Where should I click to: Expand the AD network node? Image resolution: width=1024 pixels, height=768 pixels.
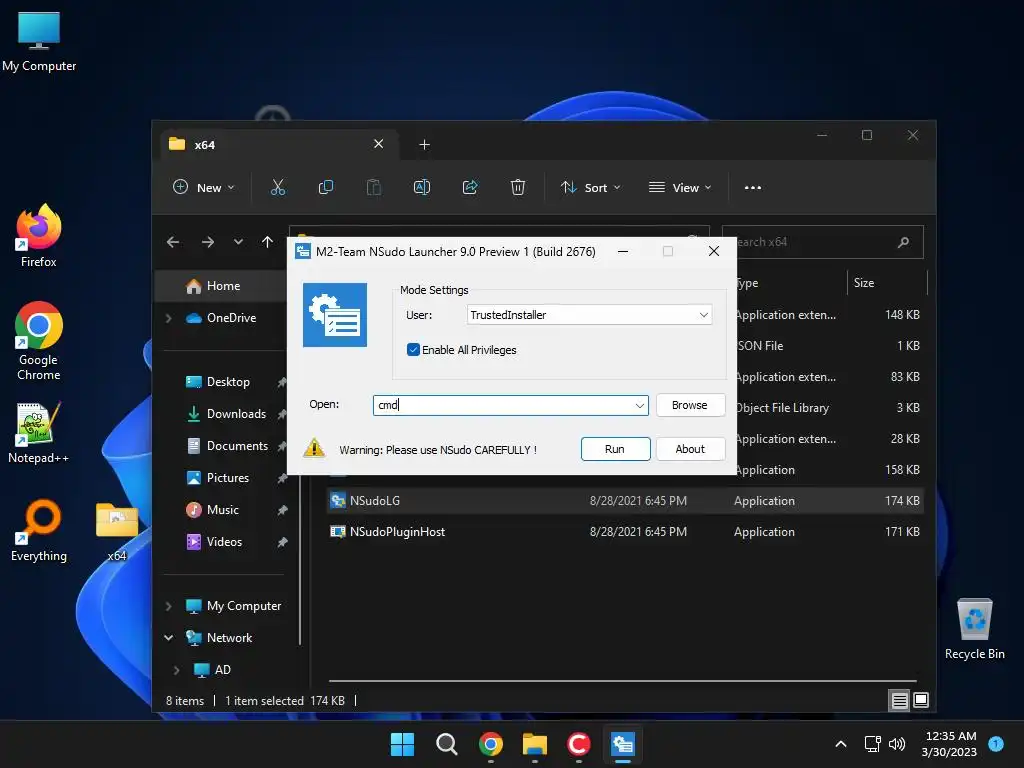176,670
